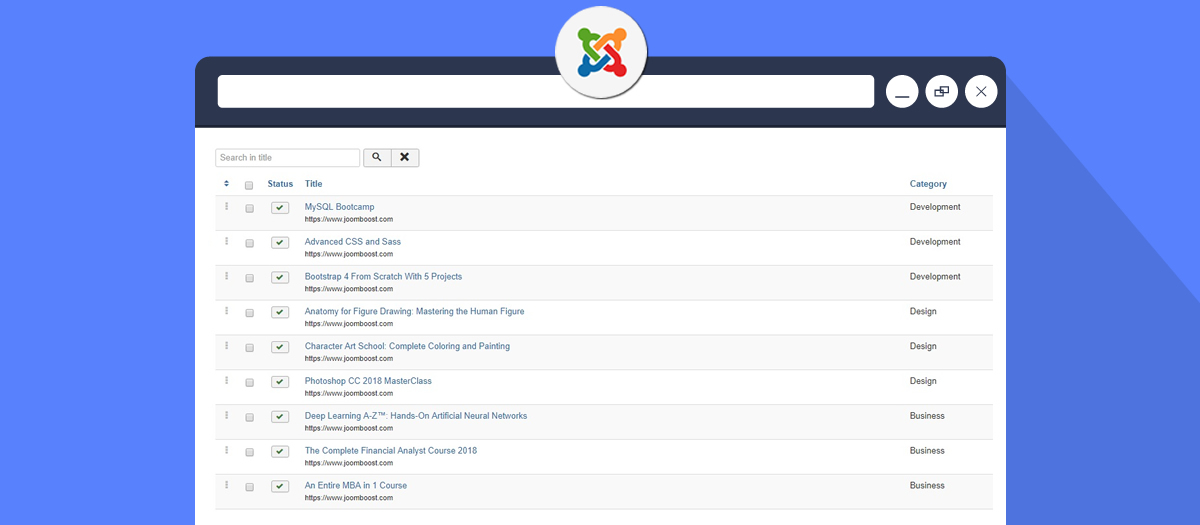Image resolution: width=1200 pixels, height=525 pixels.
Task: Tick checkbox for Advanced CSS and Sass
Action: [x=249, y=244]
